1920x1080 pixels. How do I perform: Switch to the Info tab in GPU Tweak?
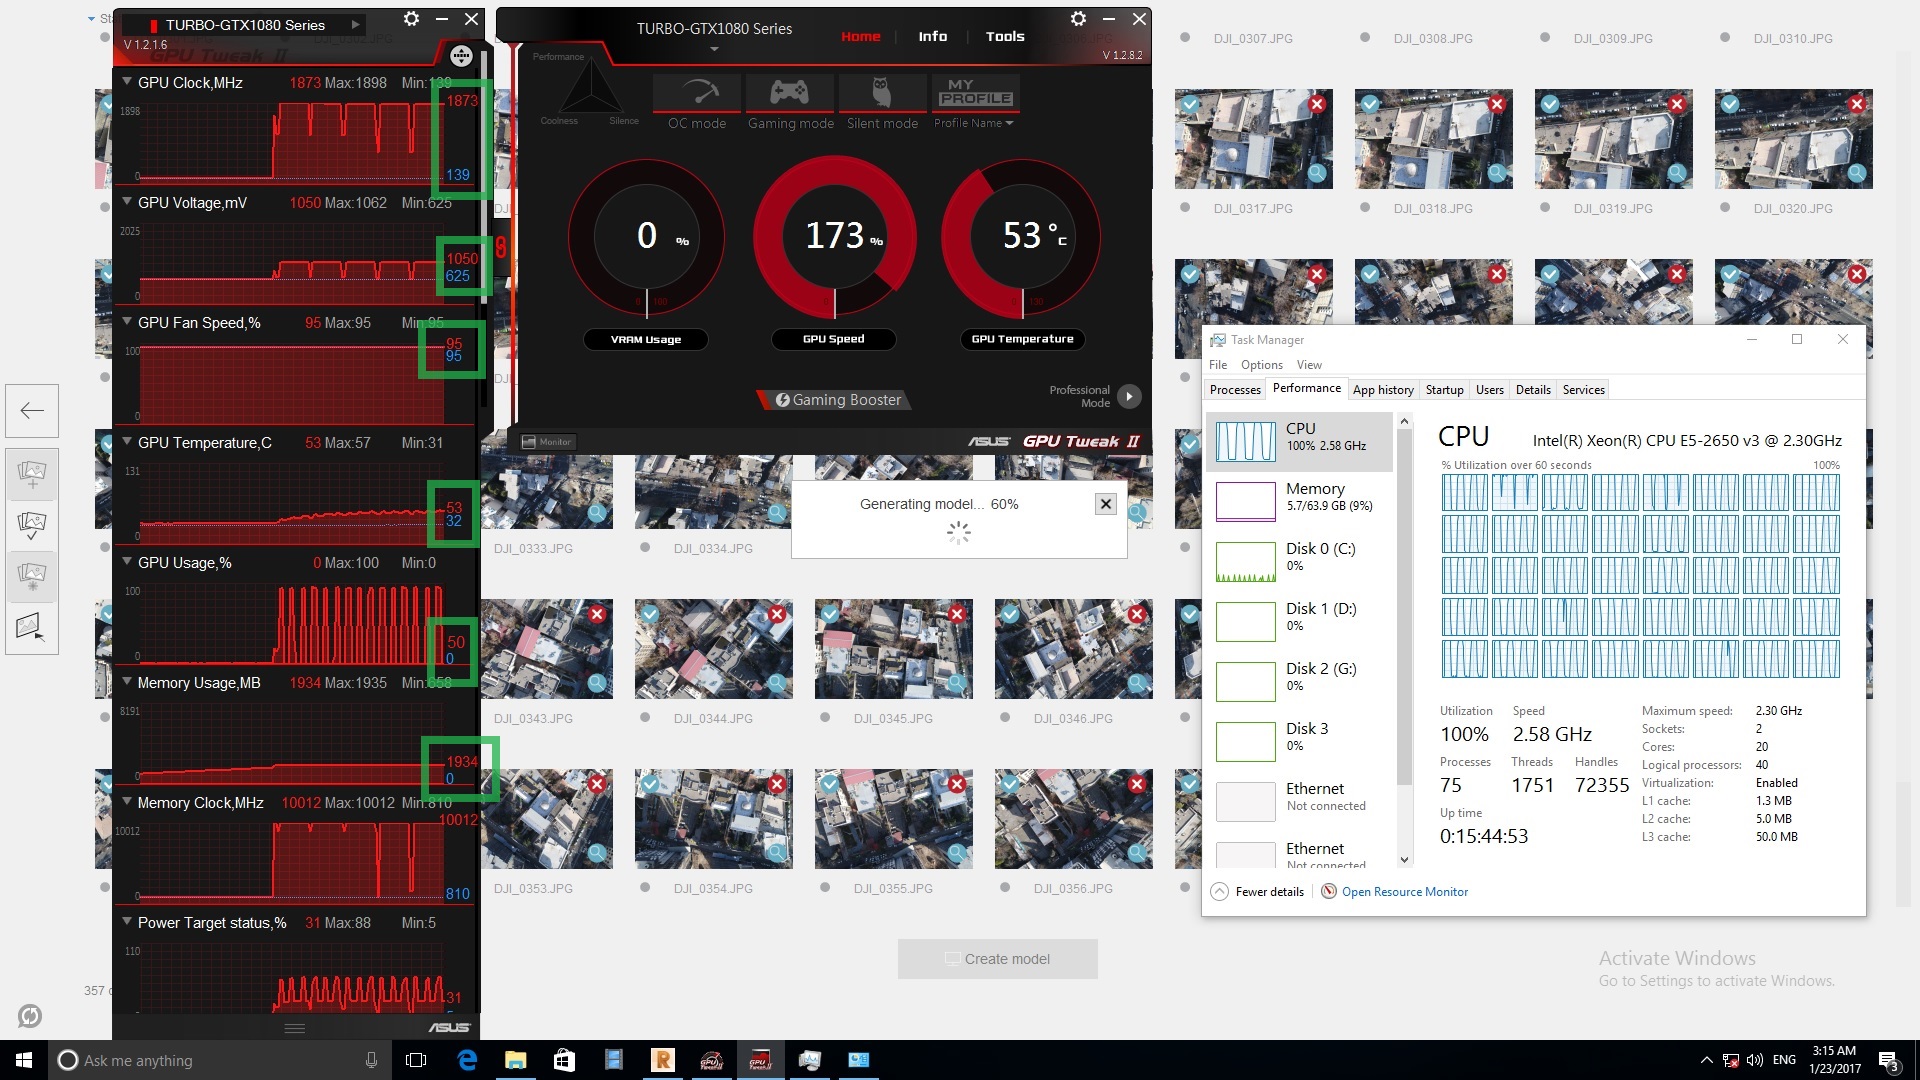pos(932,36)
